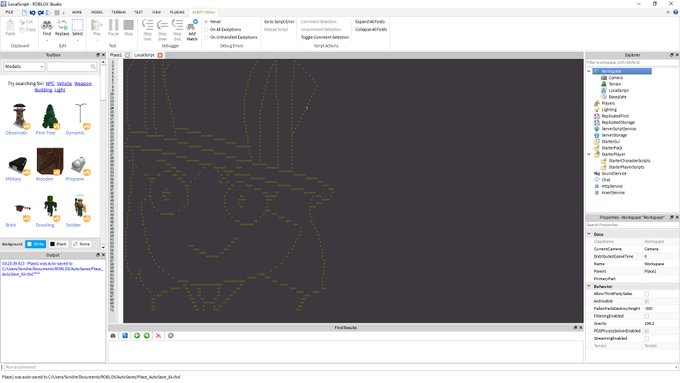Screen dimensions: 680x383
Task: Set Toolbox background to White
Action: (36, 244)
